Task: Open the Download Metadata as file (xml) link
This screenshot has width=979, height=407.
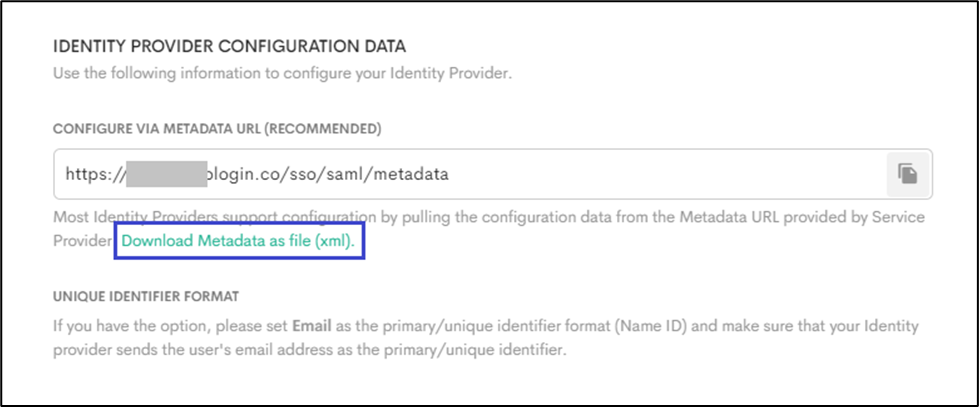Action: 238,242
